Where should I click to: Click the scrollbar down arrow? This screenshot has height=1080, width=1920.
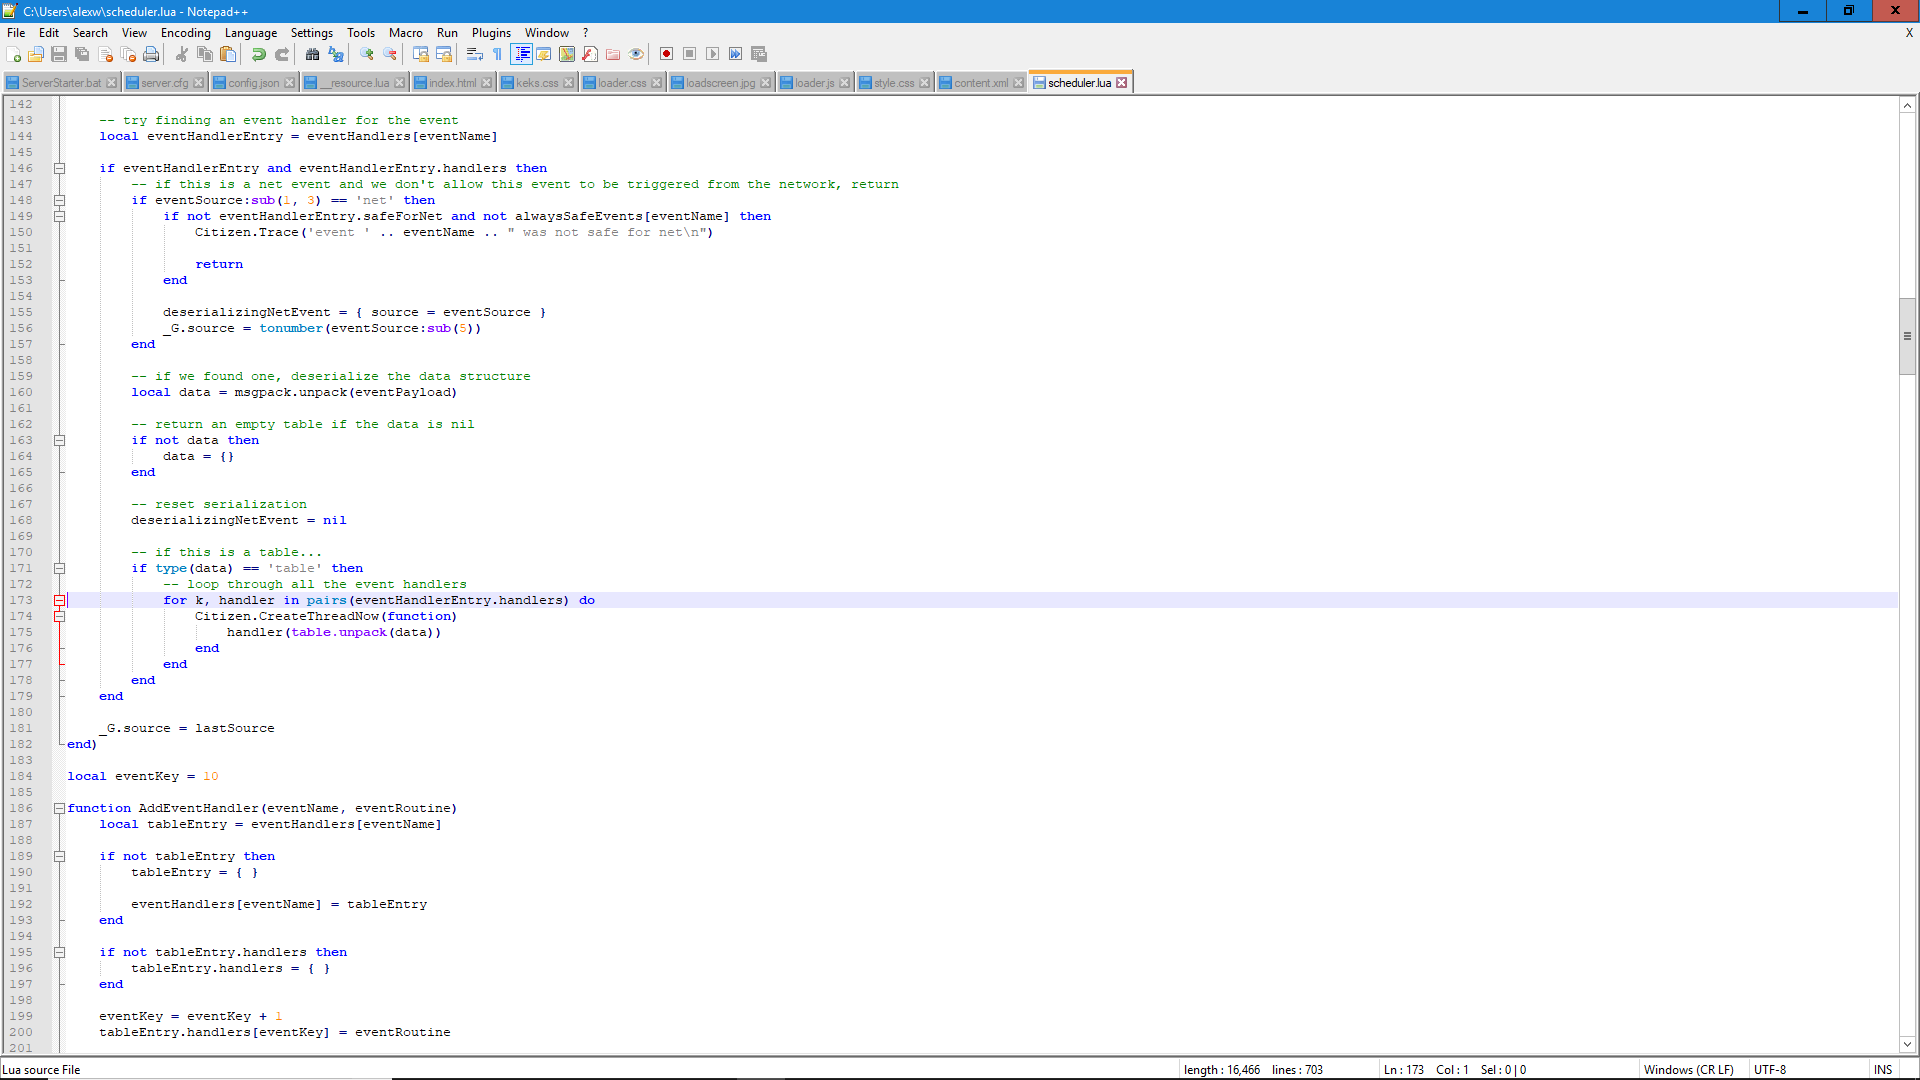(x=1908, y=1044)
